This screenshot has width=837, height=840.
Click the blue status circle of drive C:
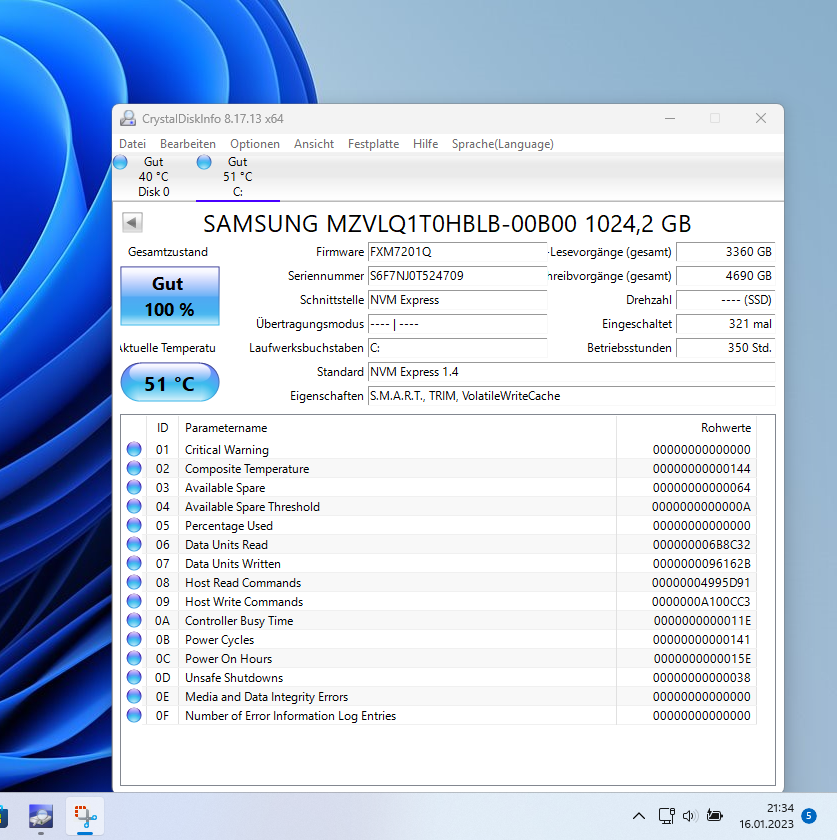point(204,162)
